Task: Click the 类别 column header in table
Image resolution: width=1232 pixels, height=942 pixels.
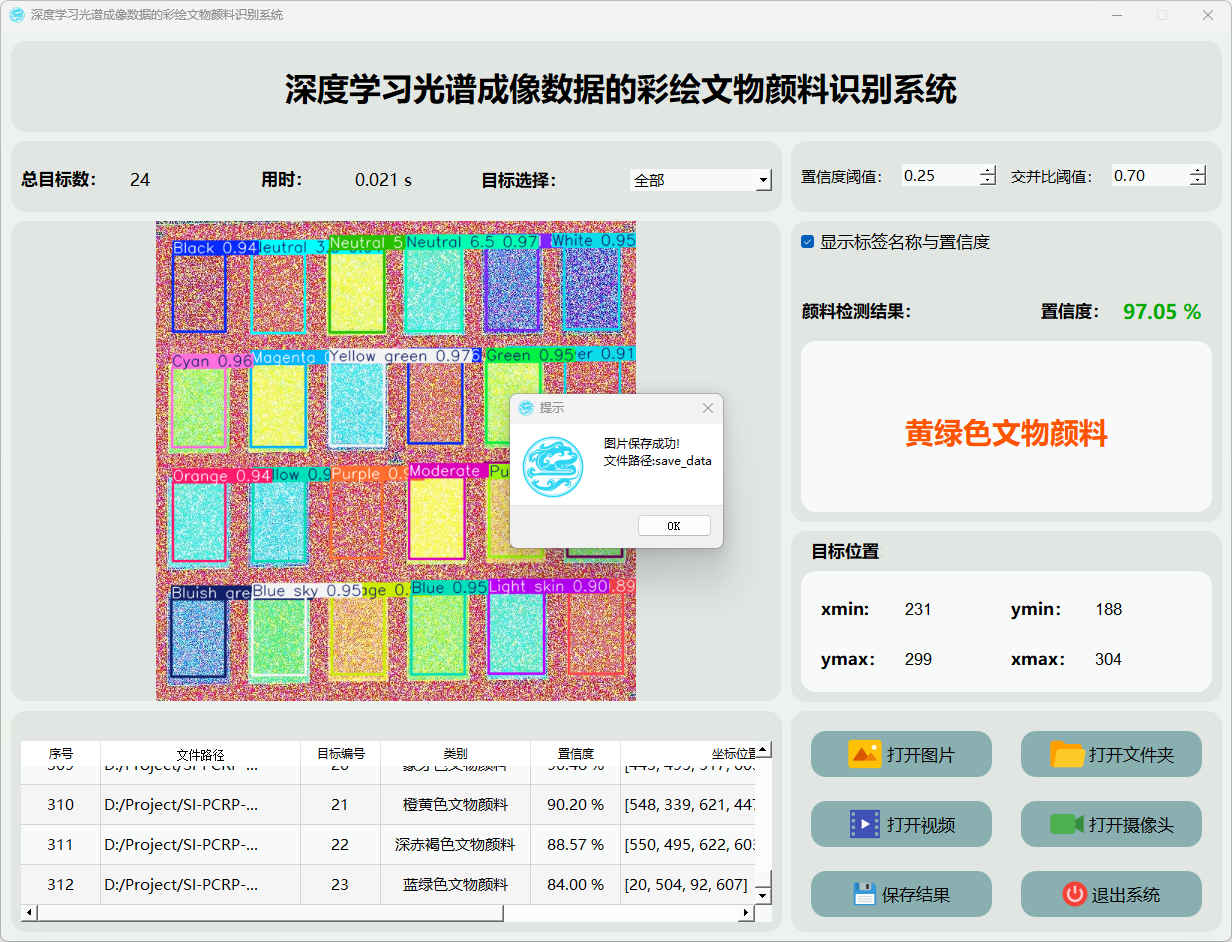Action: [x=455, y=754]
